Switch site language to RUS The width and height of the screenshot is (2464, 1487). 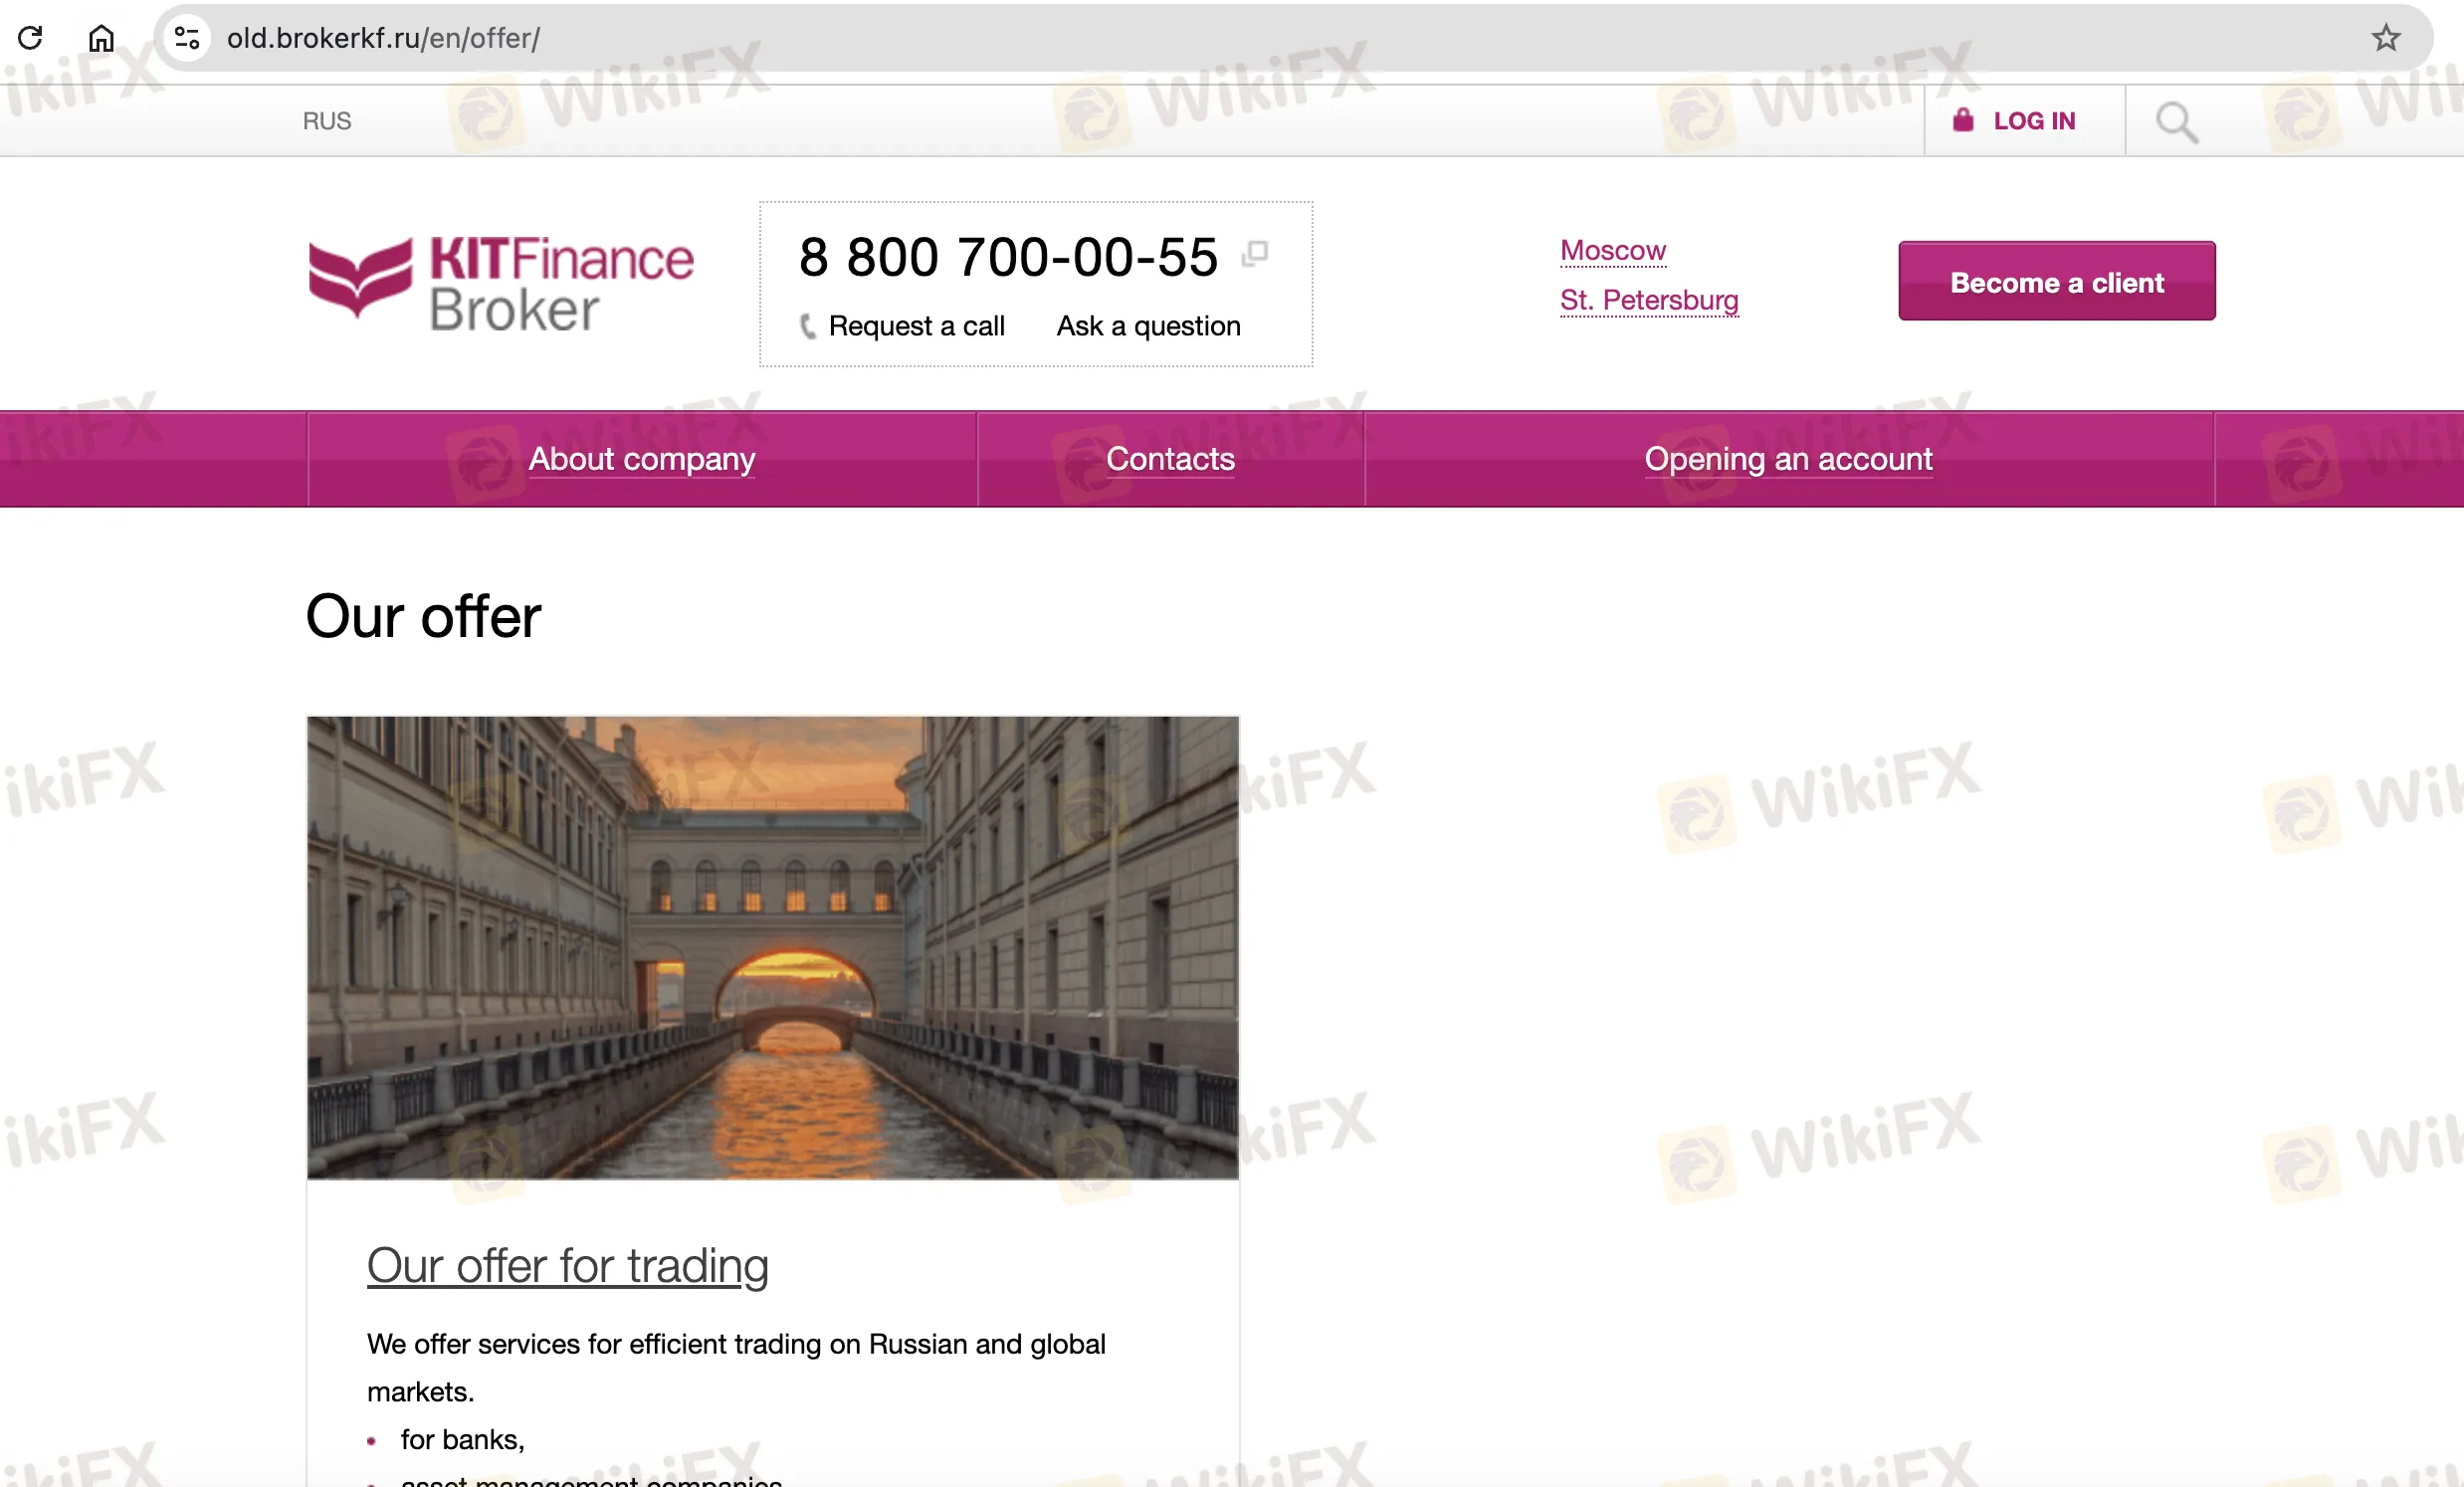click(327, 121)
